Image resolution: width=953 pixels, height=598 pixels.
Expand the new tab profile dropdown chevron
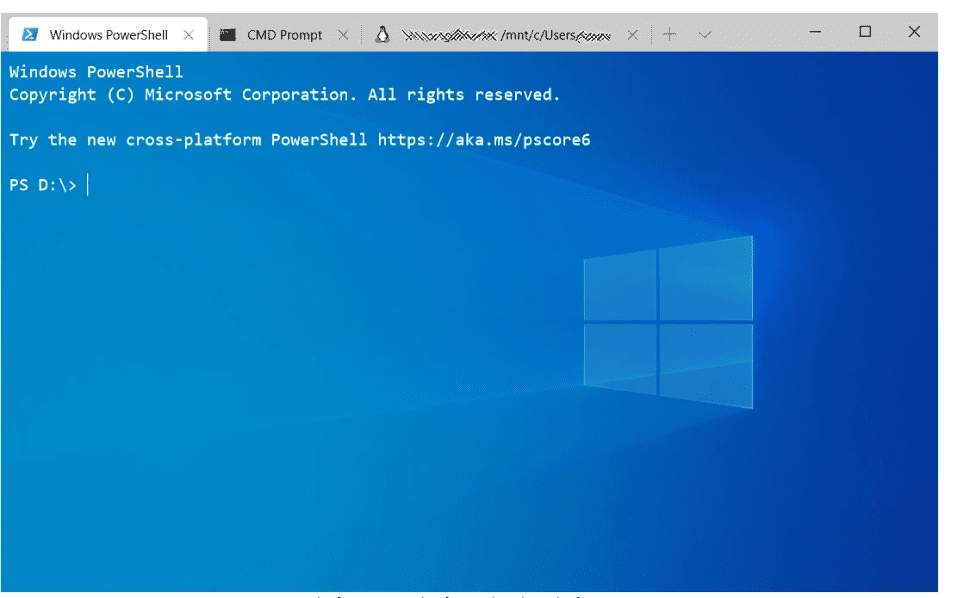click(x=704, y=35)
